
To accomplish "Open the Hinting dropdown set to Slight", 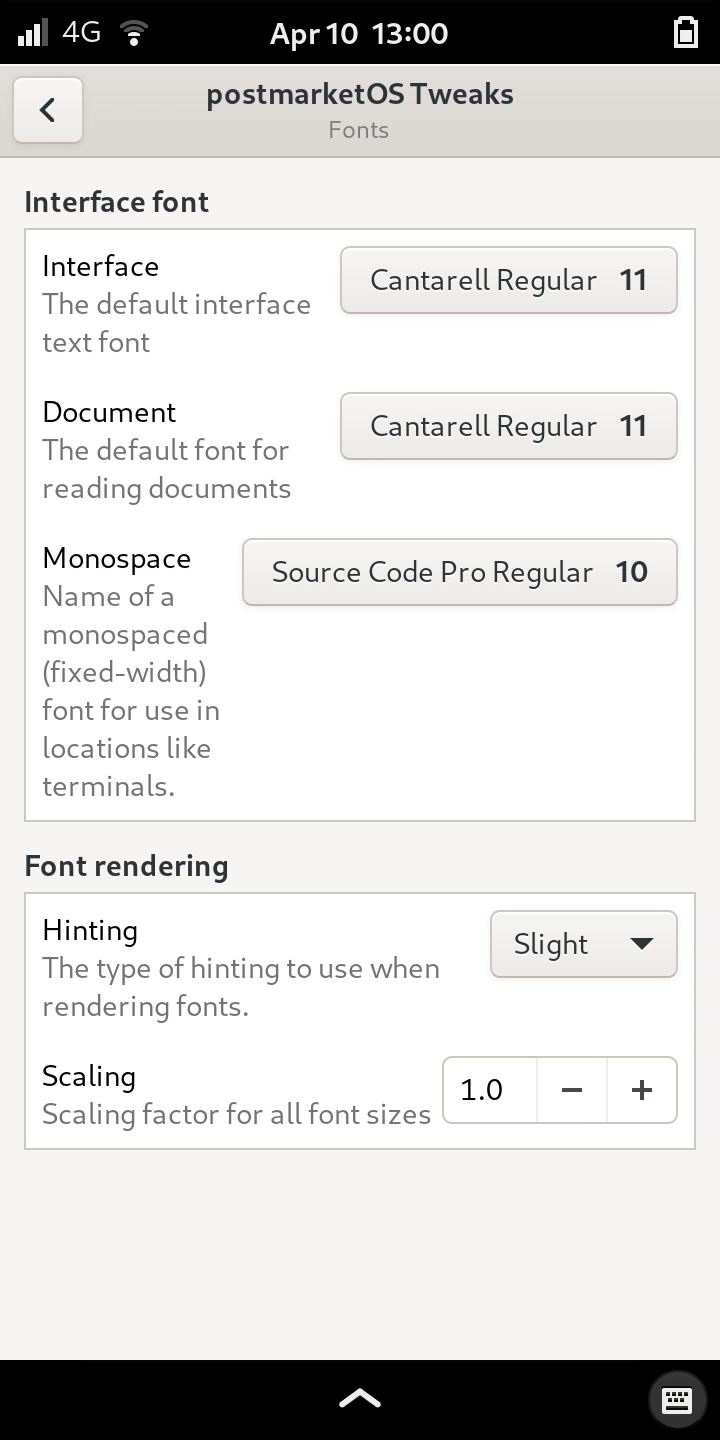I will point(583,944).
